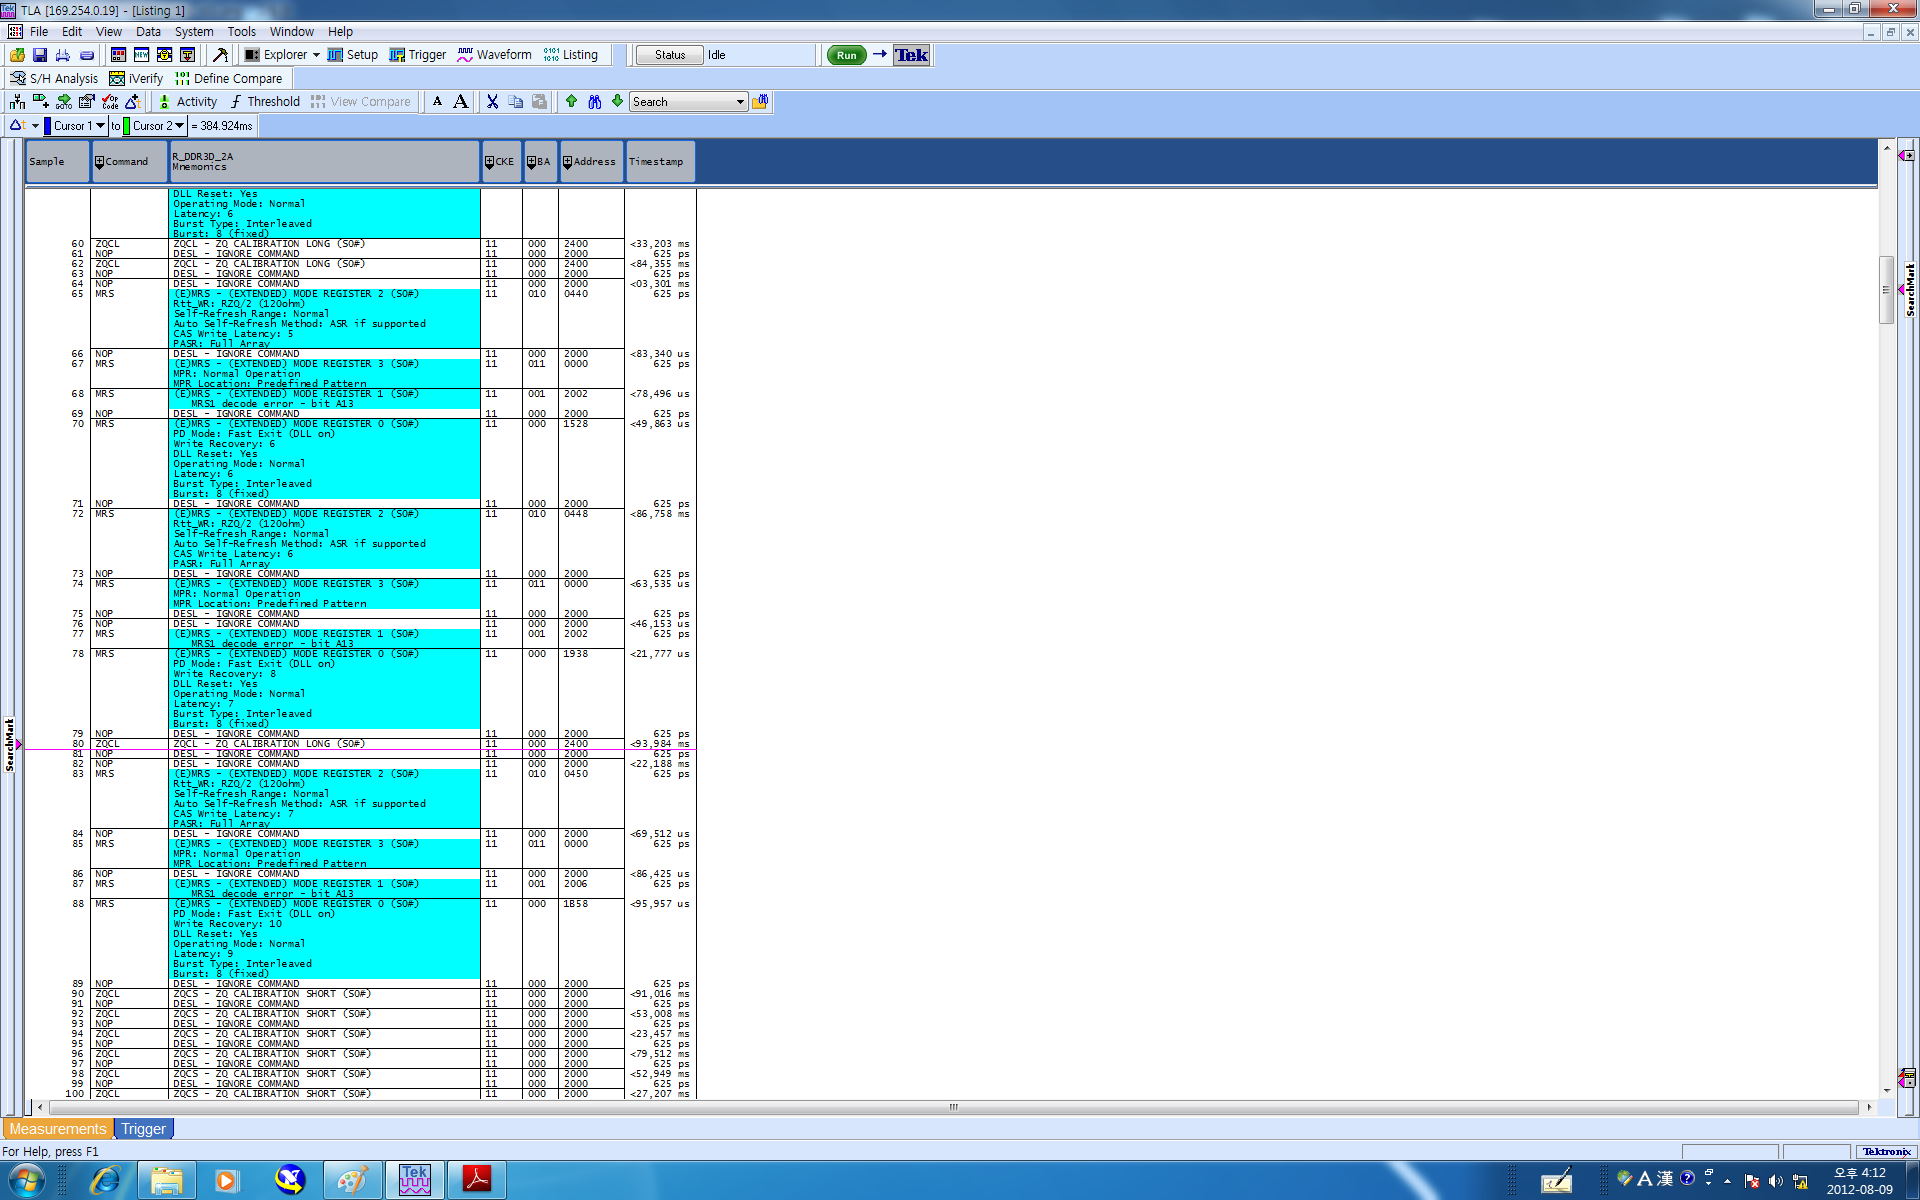This screenshot has height=1200, width=1920.
Task: Click the Address column header
Action: click(590, 162)
